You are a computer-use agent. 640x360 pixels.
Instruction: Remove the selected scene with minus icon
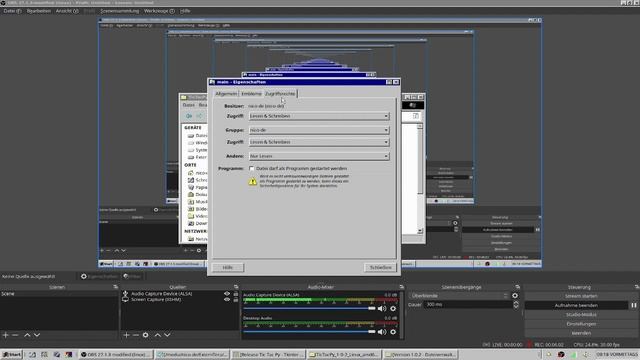pos(15,335)
